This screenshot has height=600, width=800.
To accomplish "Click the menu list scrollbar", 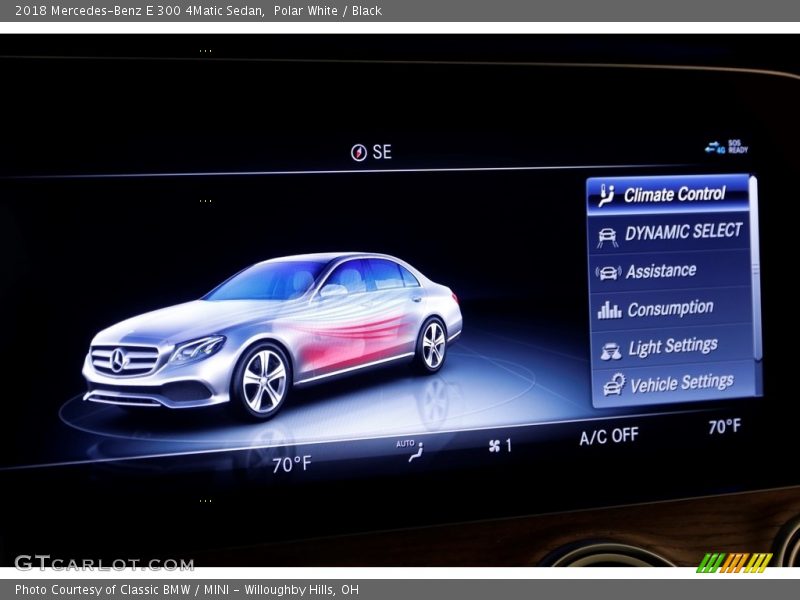I will [x=756, y=269].
